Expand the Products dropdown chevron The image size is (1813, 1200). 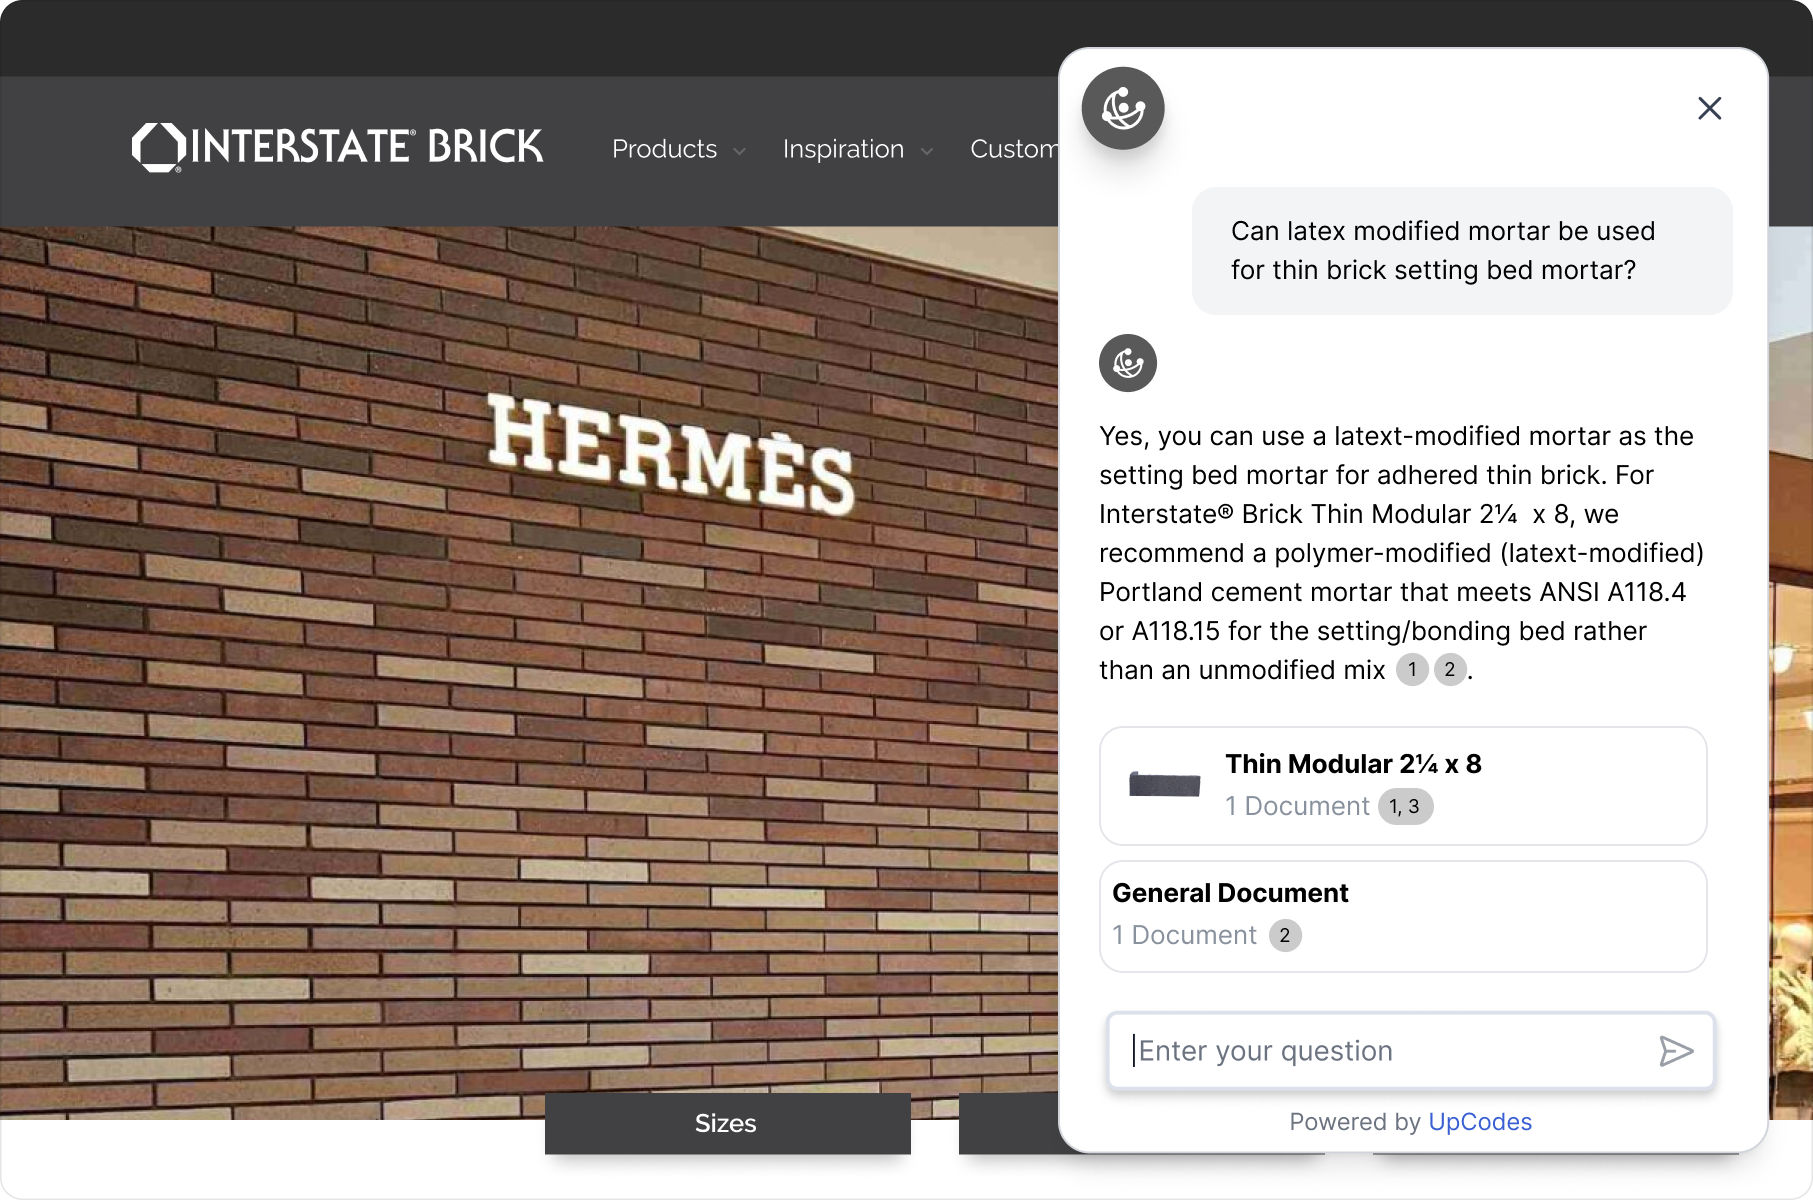coord(740,152)
